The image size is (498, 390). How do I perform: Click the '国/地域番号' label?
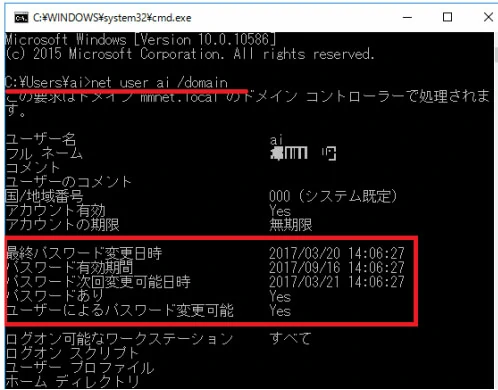(44, 196)
